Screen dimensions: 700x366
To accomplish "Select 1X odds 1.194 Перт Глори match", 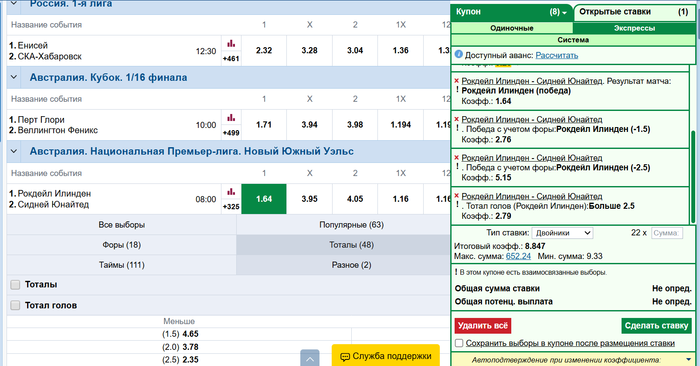I will (400, 125).
